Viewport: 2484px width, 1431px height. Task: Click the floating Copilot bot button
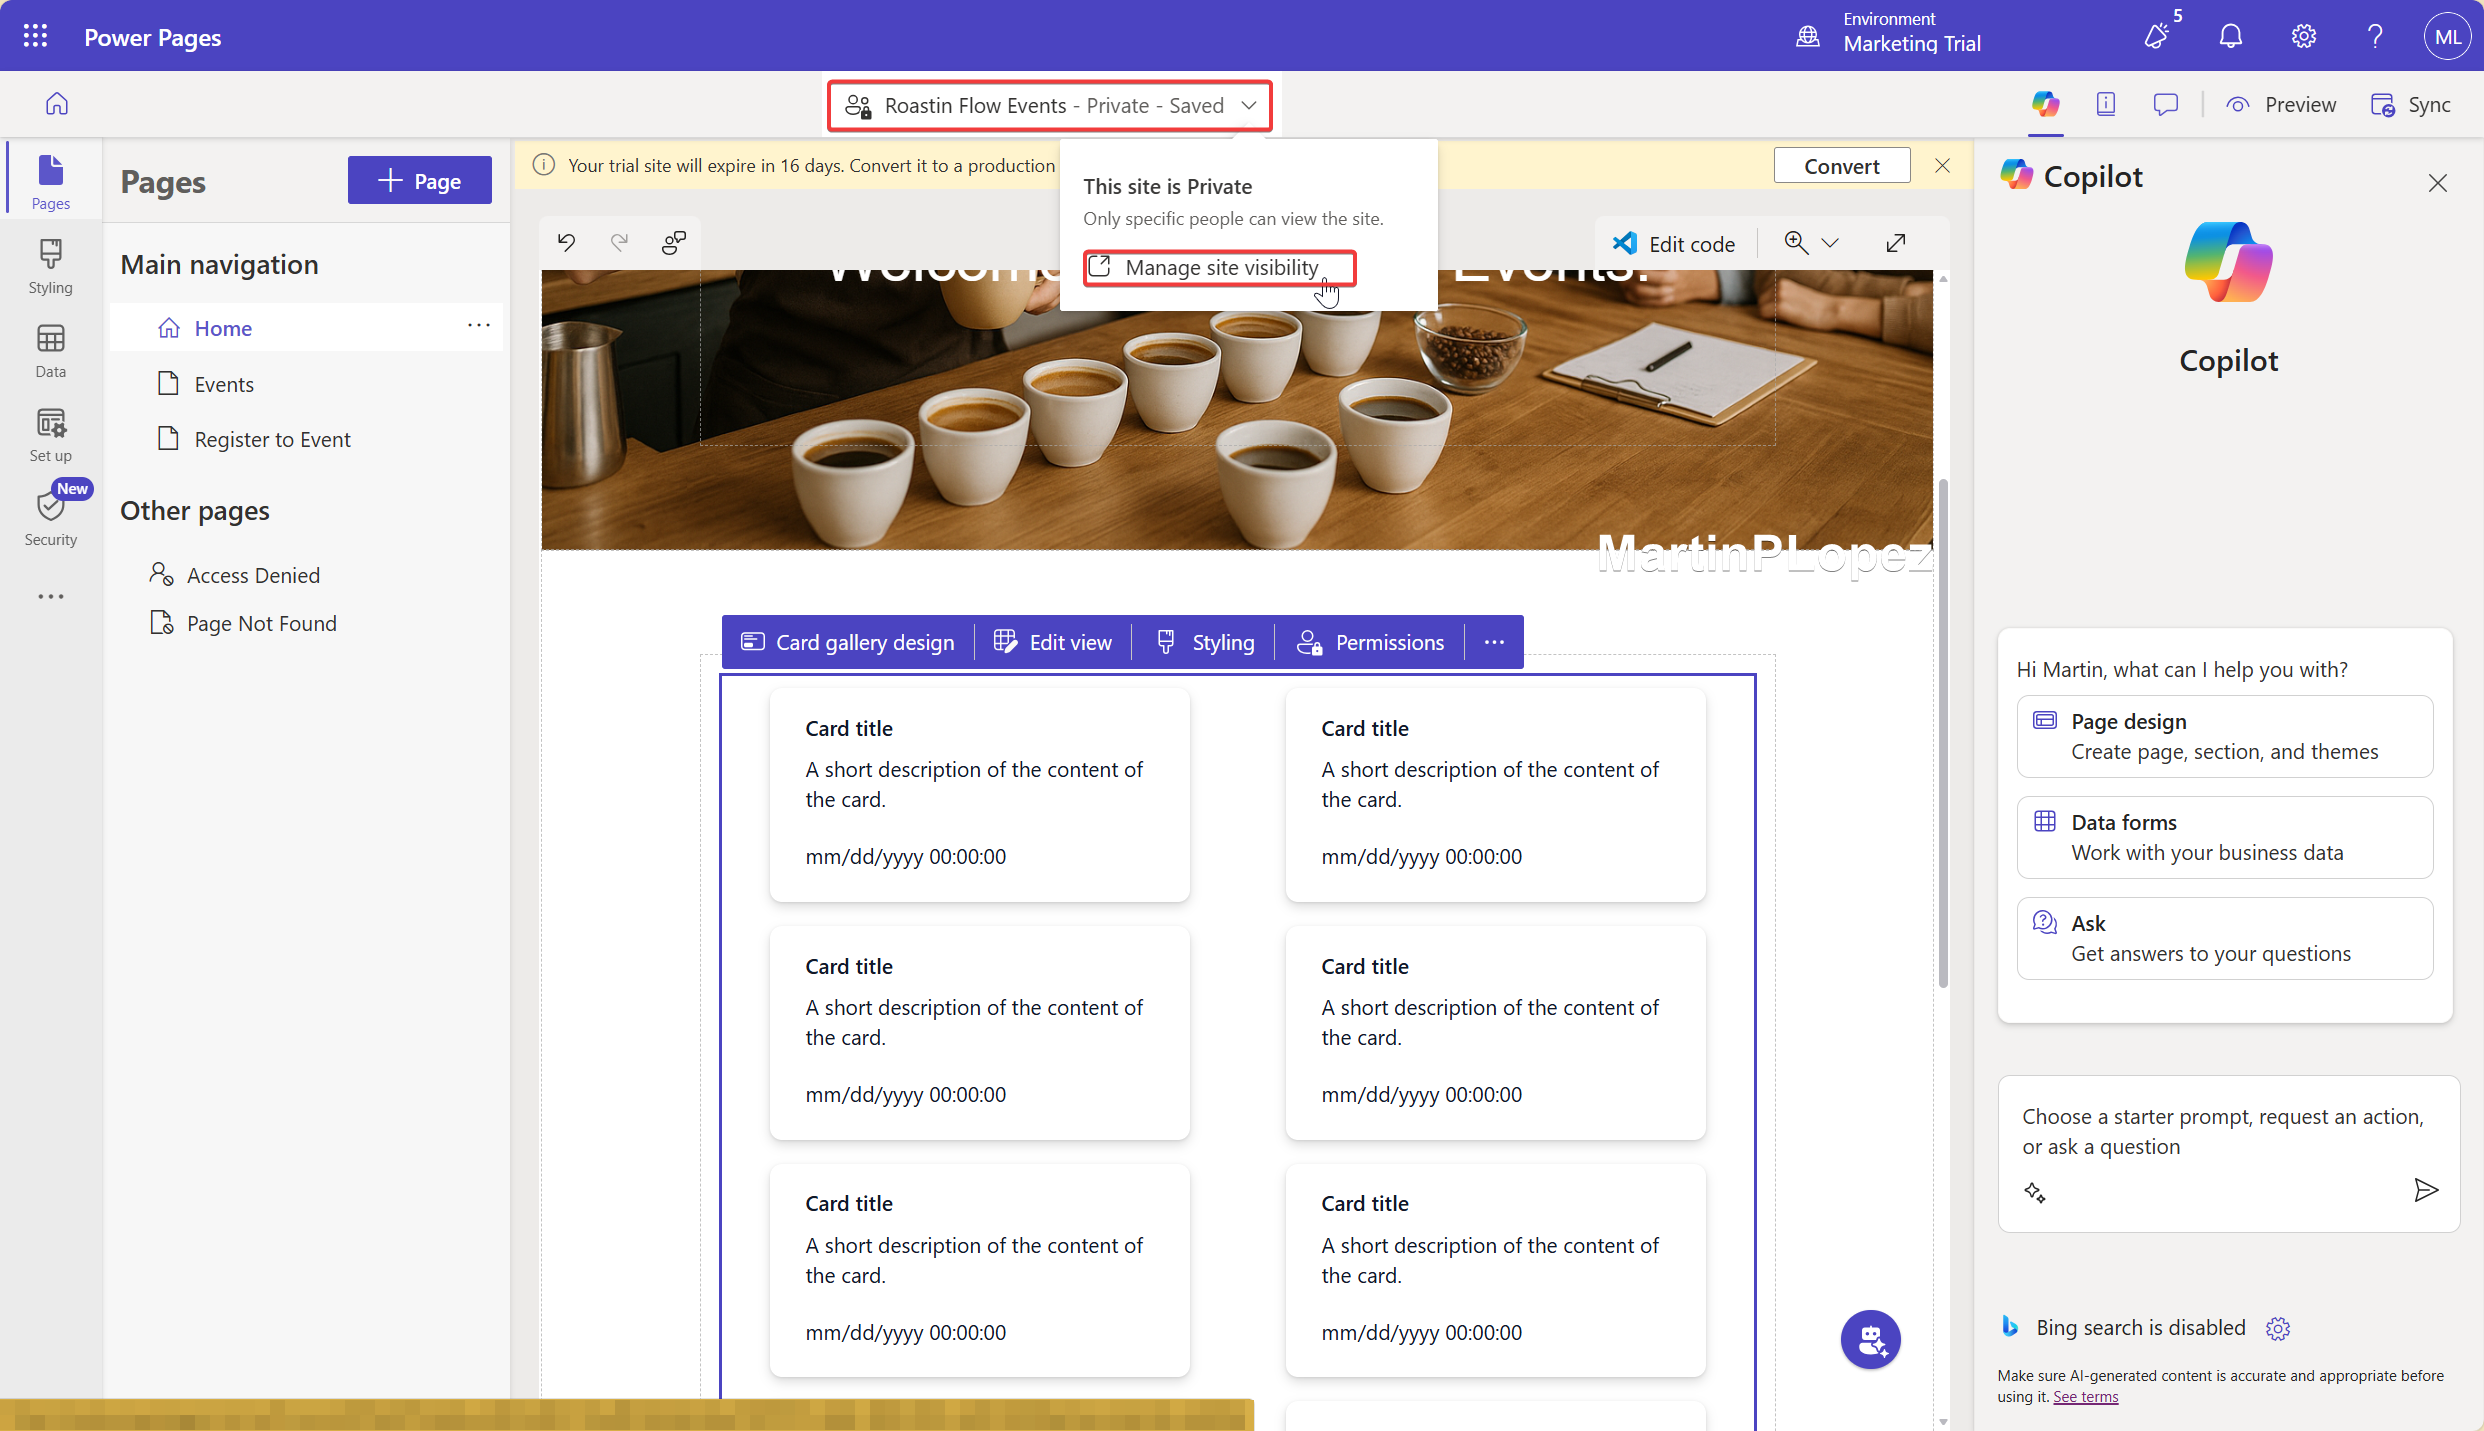(1872, 1339)
